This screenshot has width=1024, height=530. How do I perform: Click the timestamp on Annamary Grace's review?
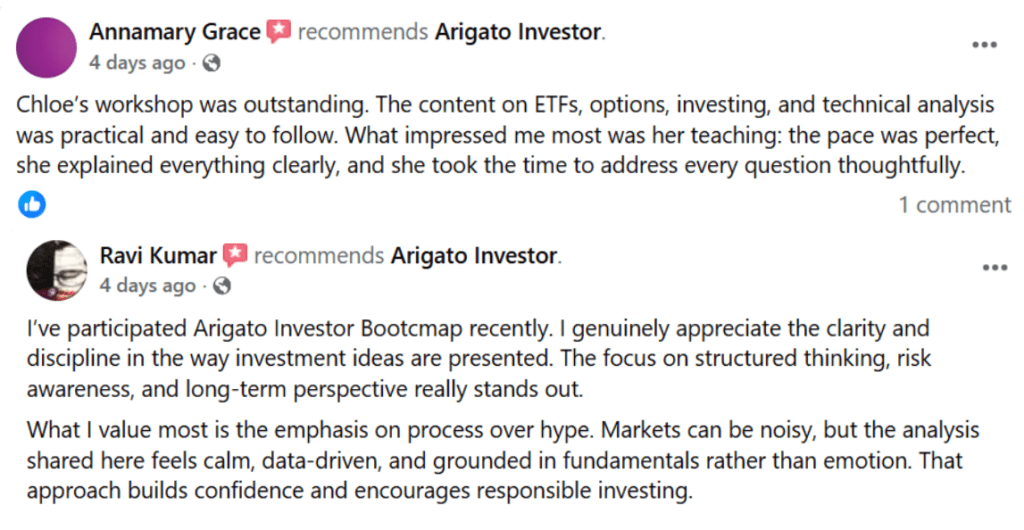(137, 63)
